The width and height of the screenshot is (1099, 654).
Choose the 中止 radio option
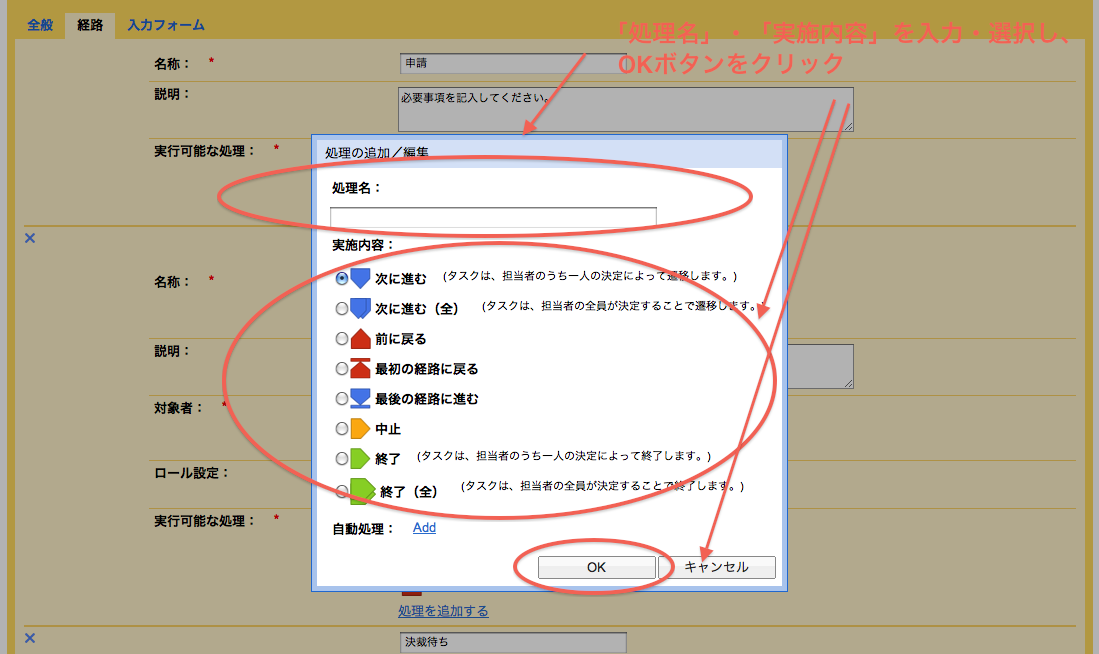click(342, 429)
